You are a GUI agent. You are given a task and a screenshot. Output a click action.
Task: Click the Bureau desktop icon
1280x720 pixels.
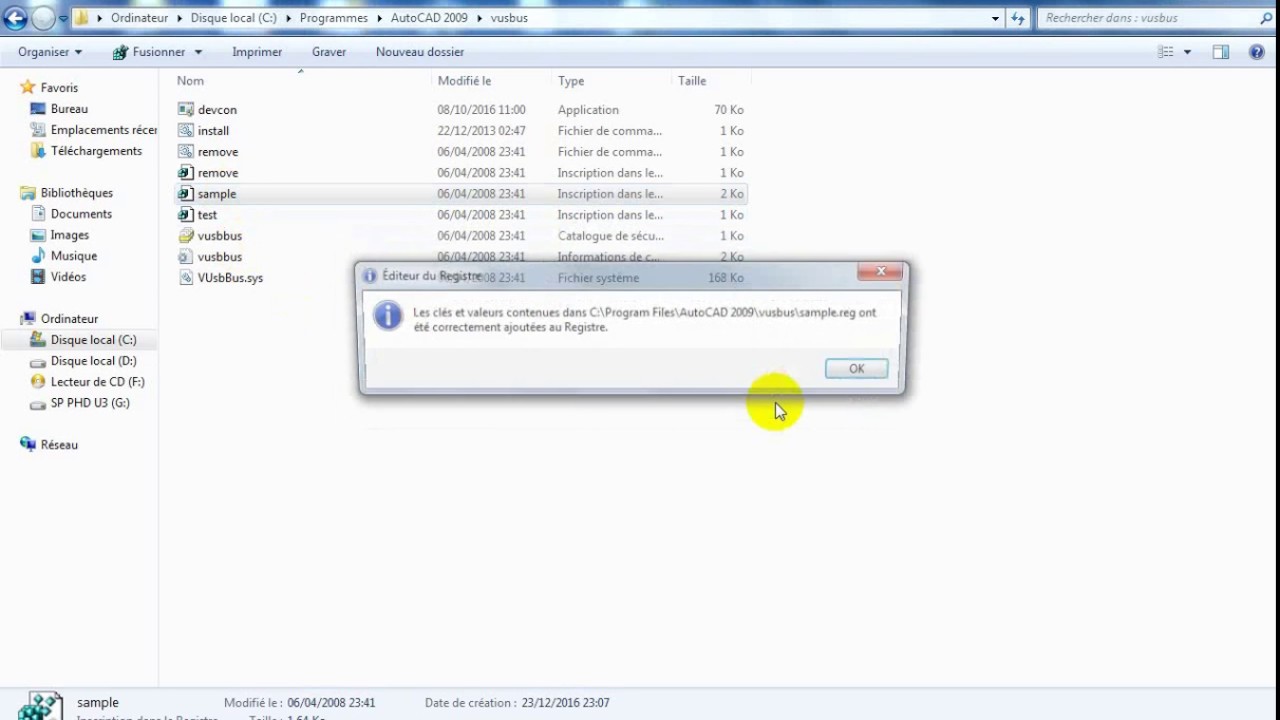pos(38,109)
